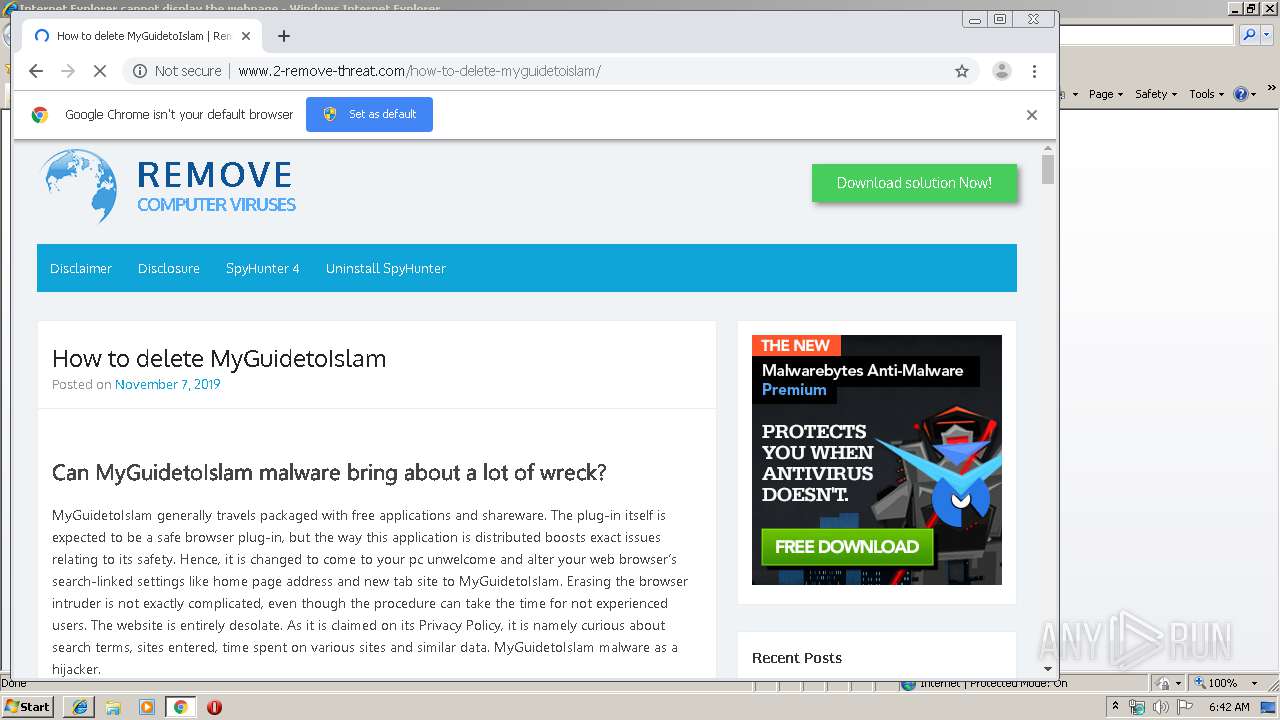Open the November 7, 2019 post date link

point(167,384)
